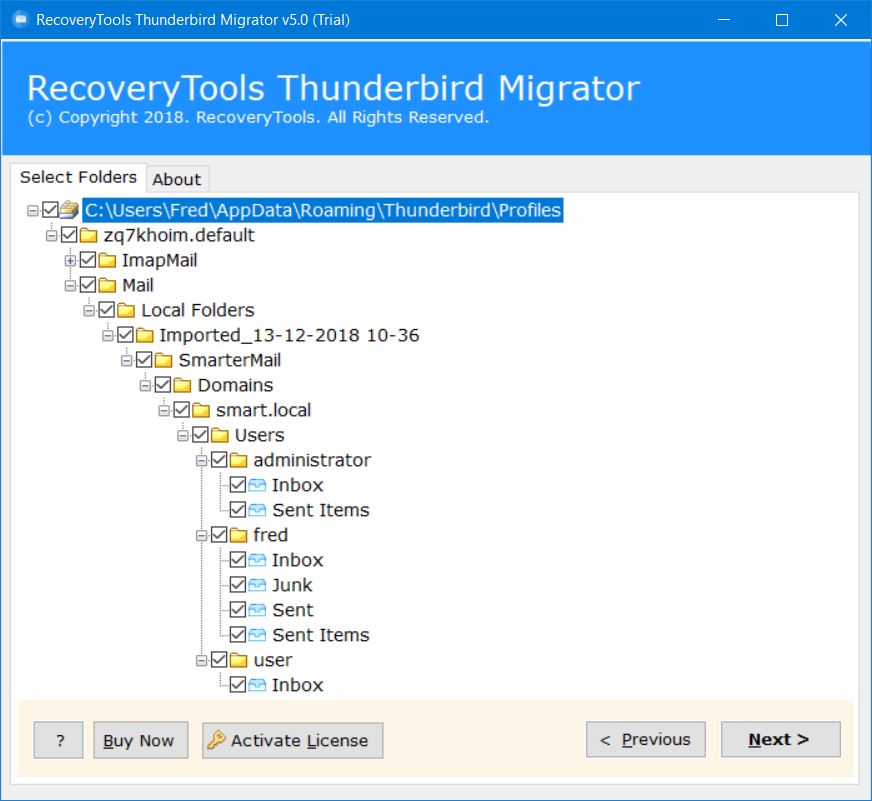The image size is (872, 801).
Task: Maximize the Thunderbird Migrator window
Action: [782, 20]
